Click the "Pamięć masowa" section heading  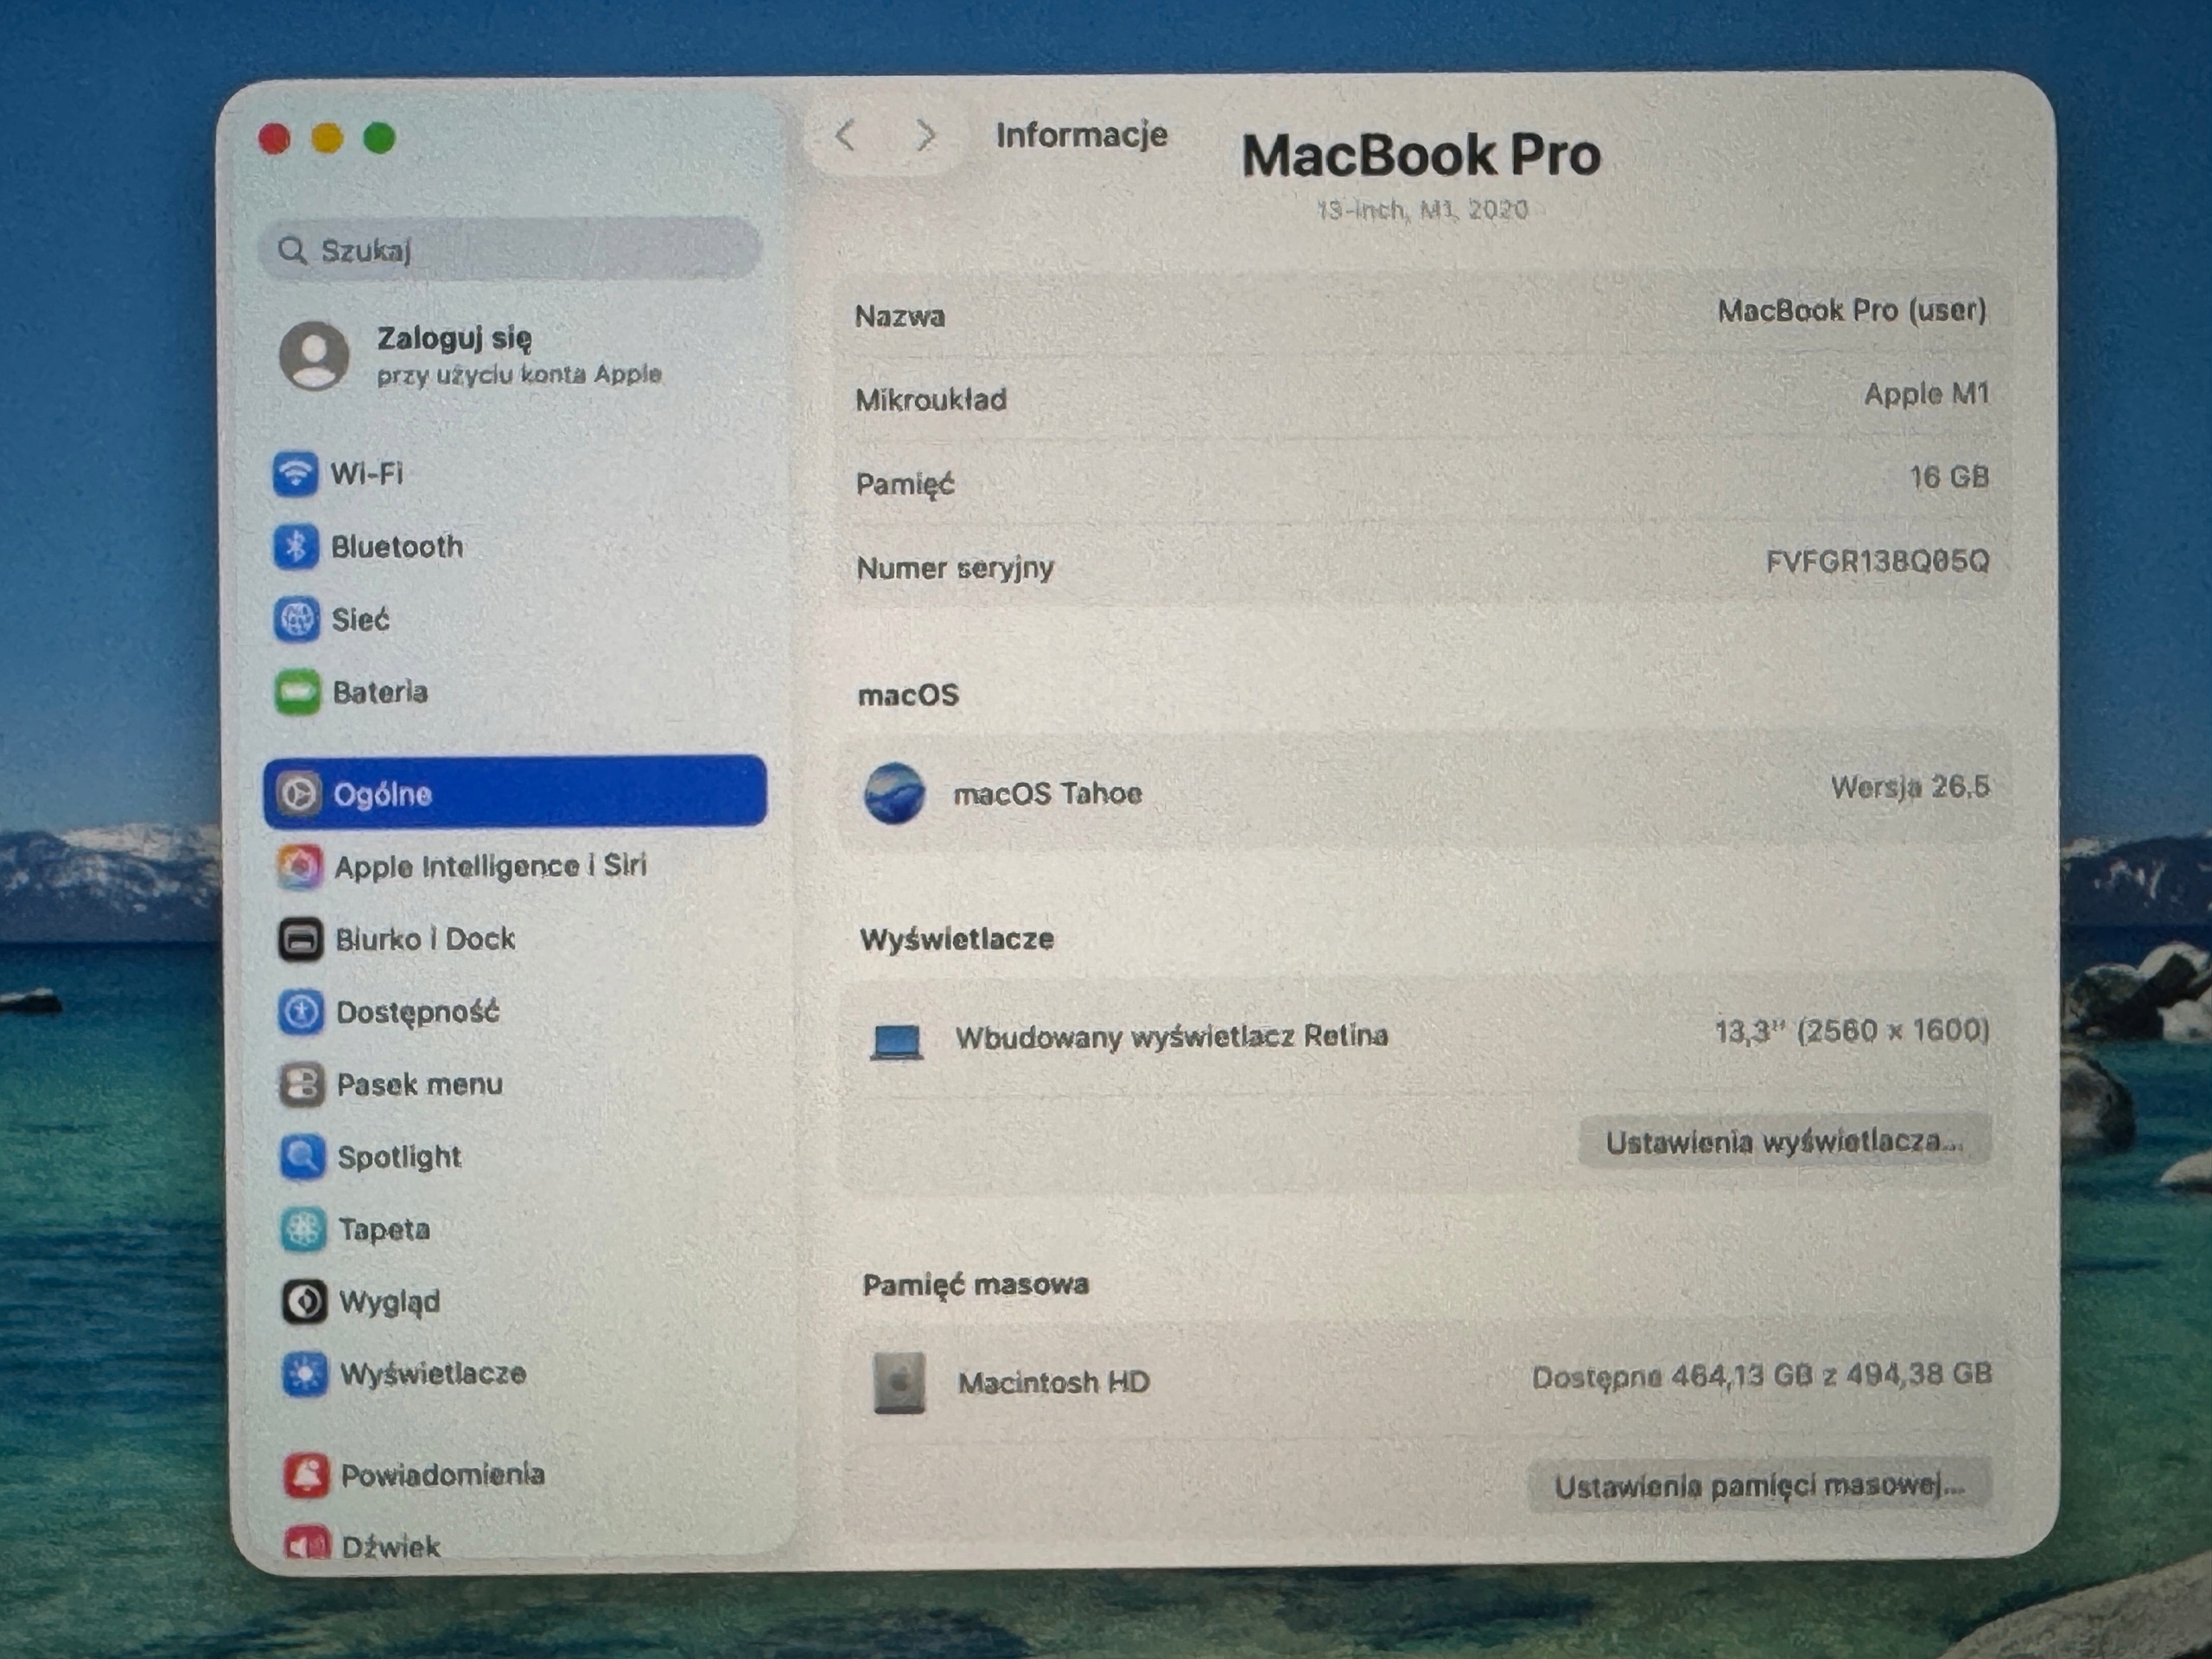[x=976, y=1285]
